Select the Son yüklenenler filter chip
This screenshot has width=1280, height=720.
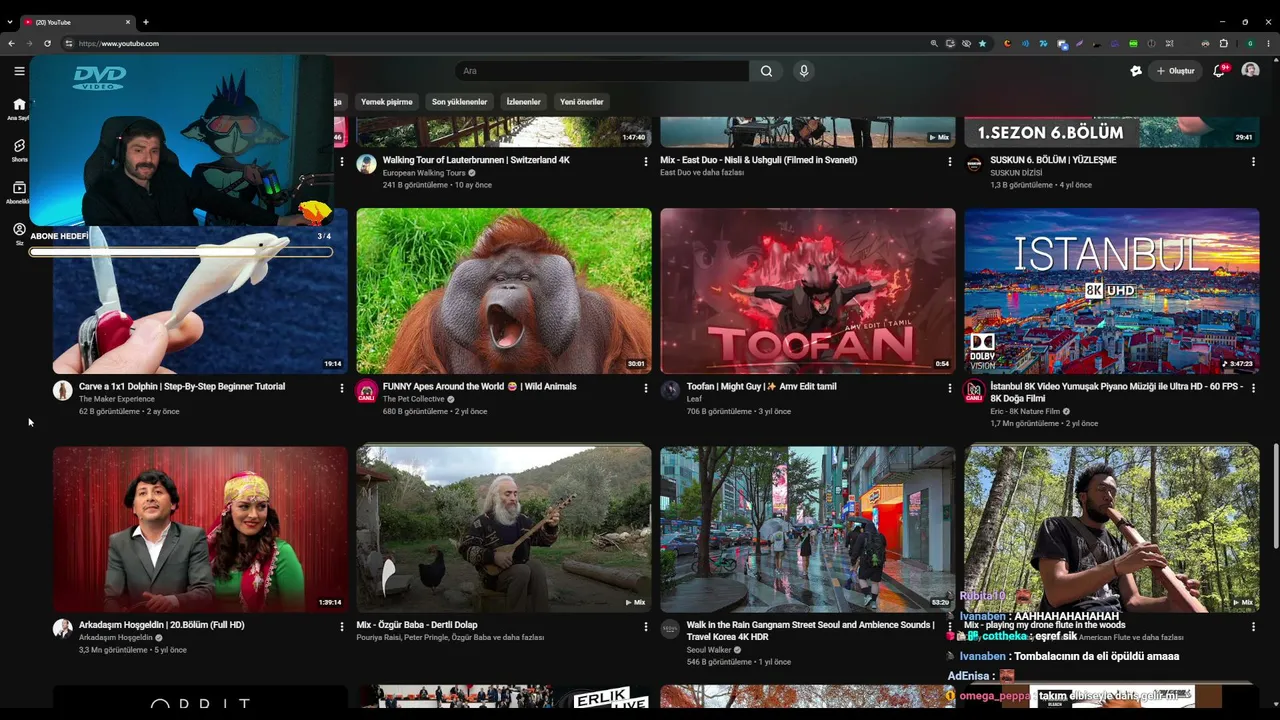tap(459, 102)
